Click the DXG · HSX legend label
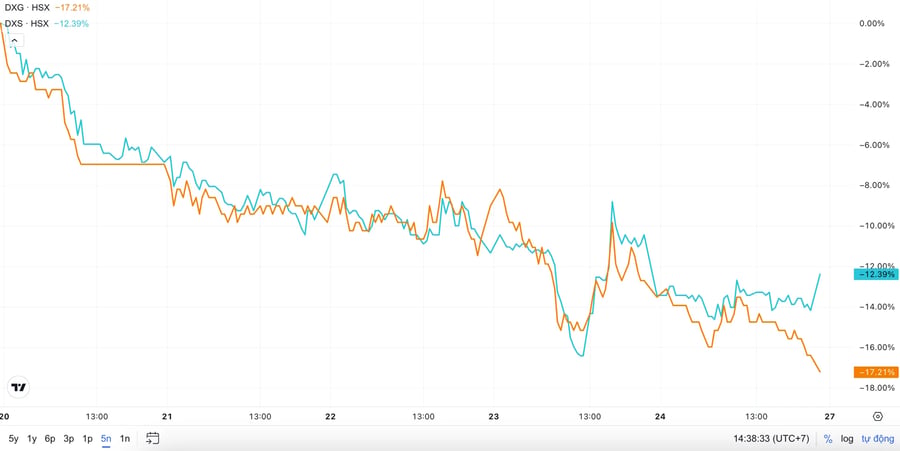The image size is (900, 451). pos(28,8)
